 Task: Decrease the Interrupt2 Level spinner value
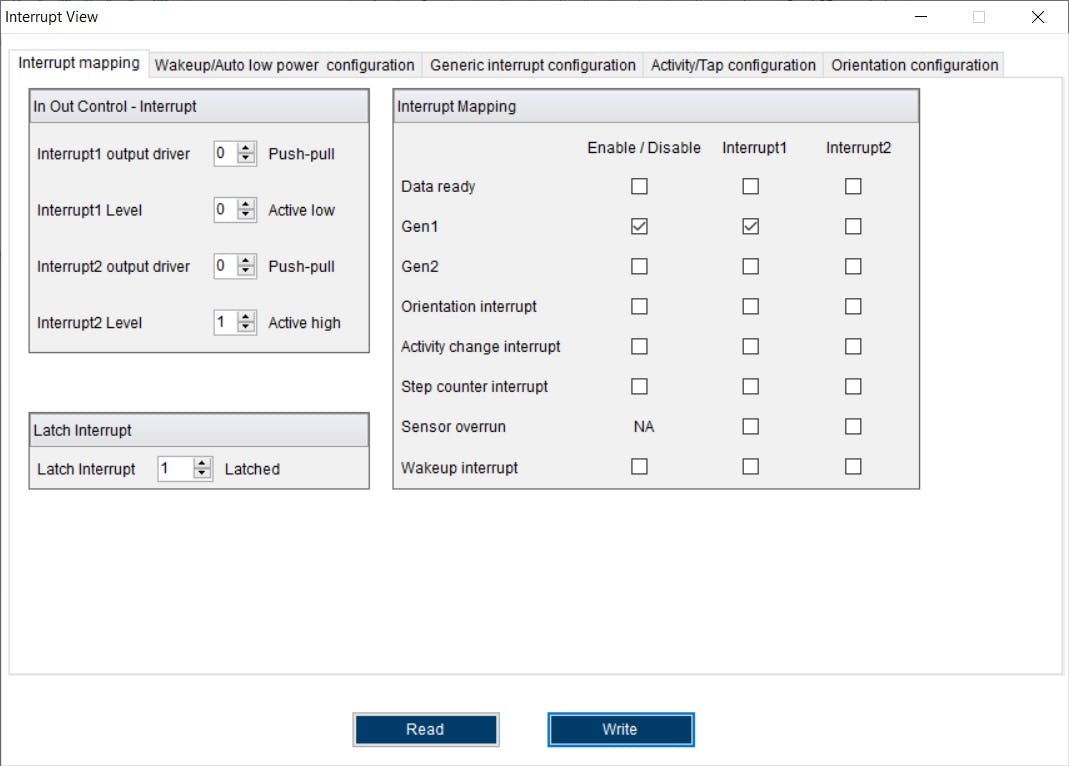point(246,328)
